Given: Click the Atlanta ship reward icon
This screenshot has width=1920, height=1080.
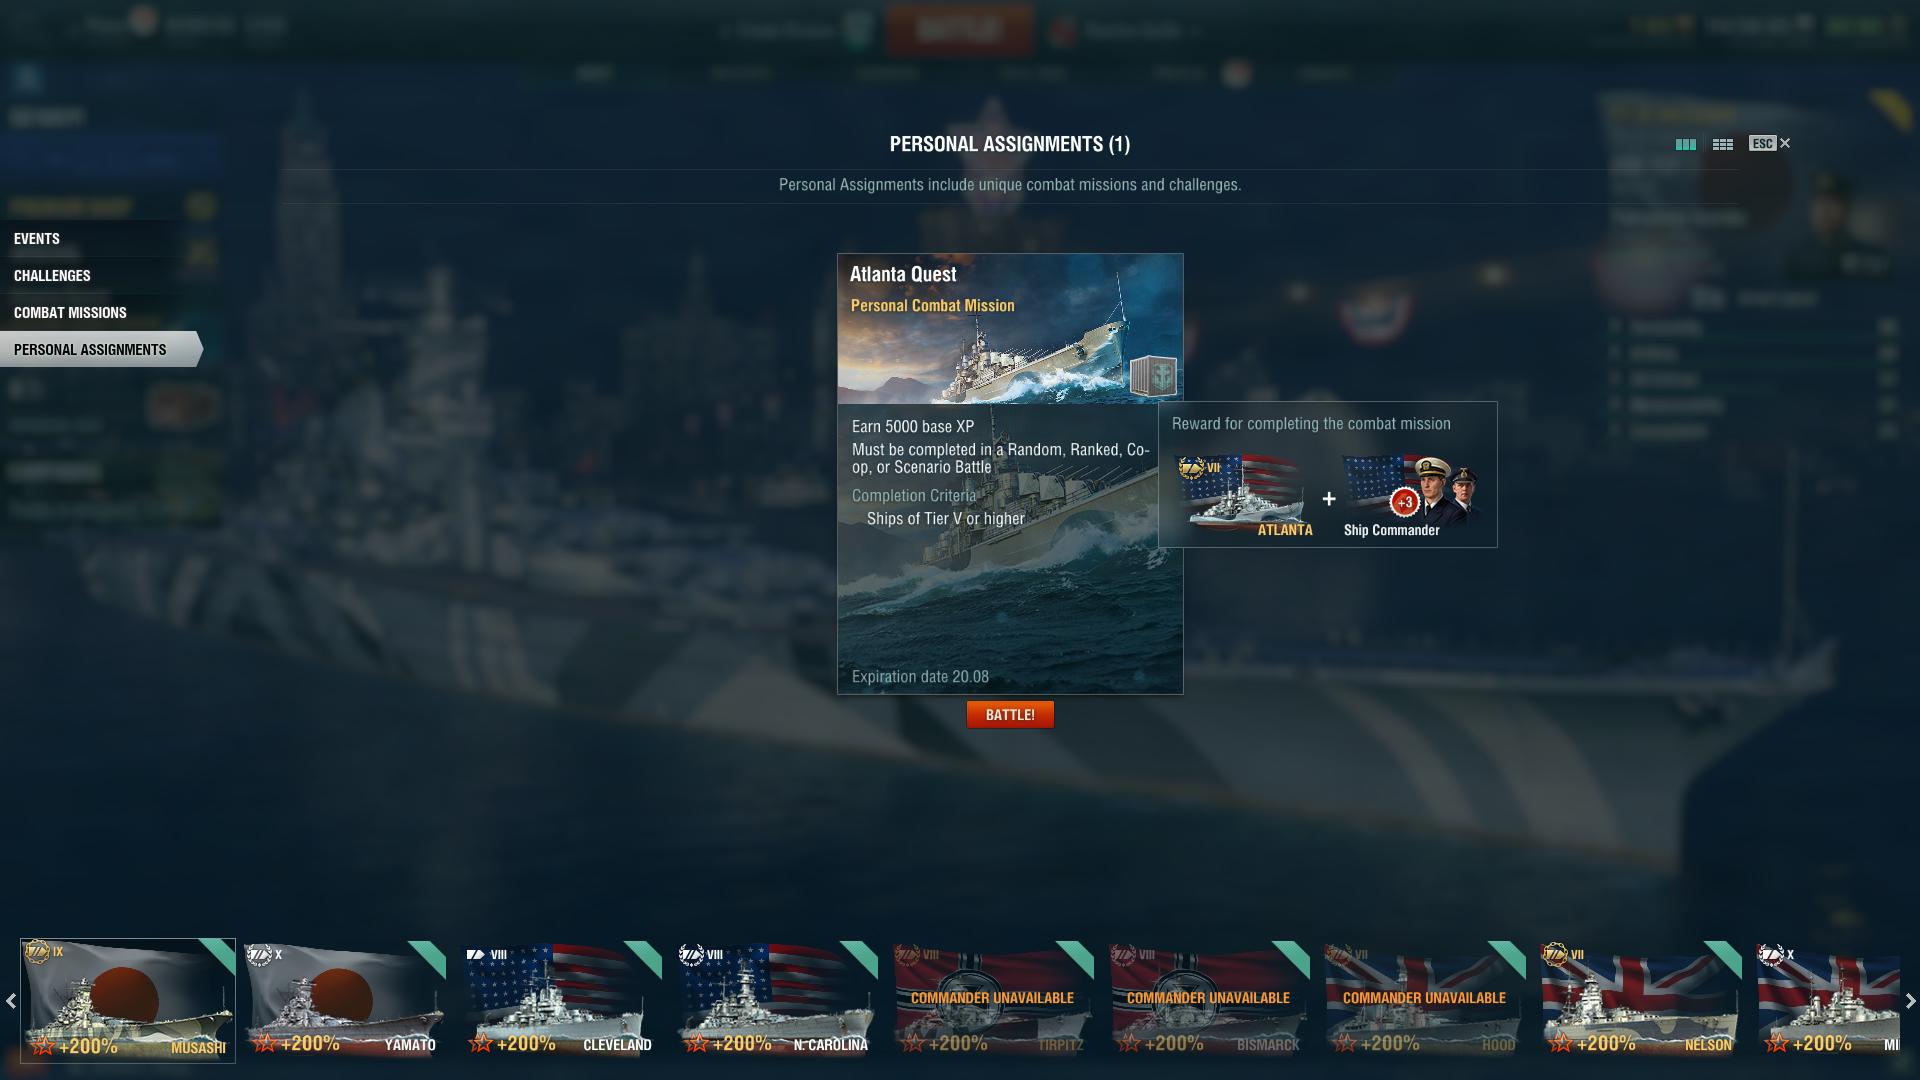Looking at the screenshot, I should 1245,497.
